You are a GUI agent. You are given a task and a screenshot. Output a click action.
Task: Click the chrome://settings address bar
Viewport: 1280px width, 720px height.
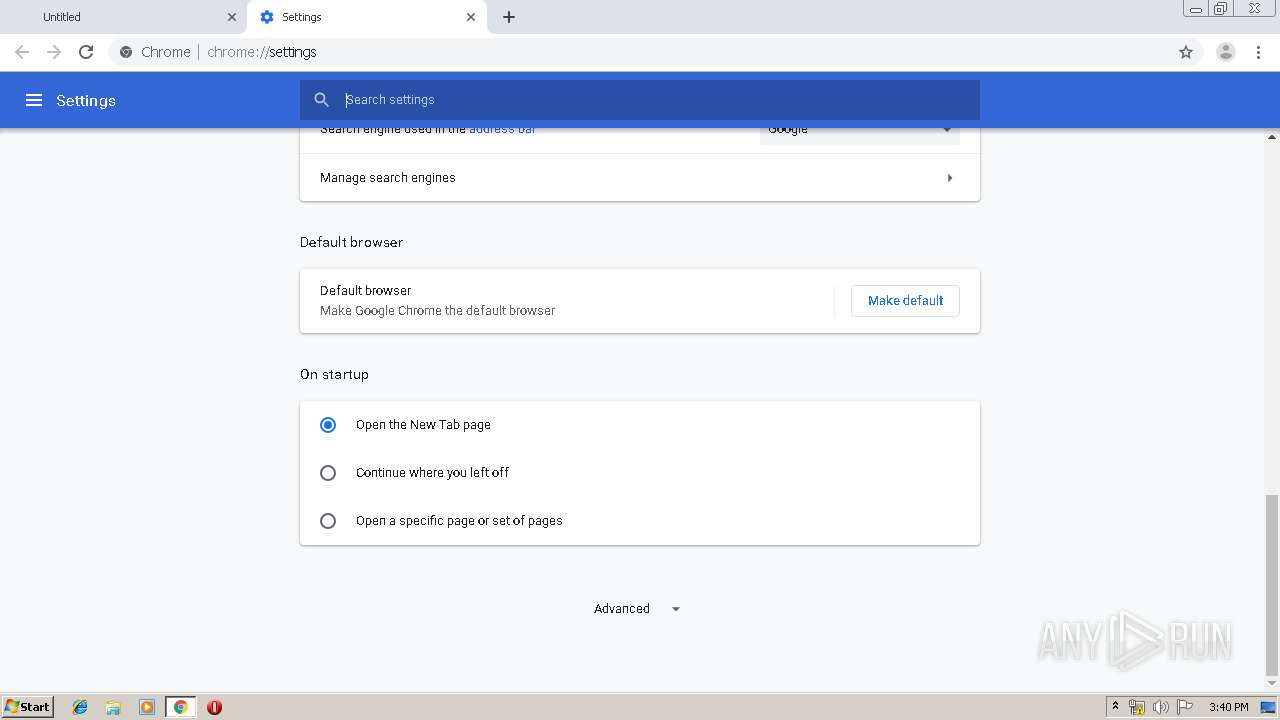(x=640, y=52)
